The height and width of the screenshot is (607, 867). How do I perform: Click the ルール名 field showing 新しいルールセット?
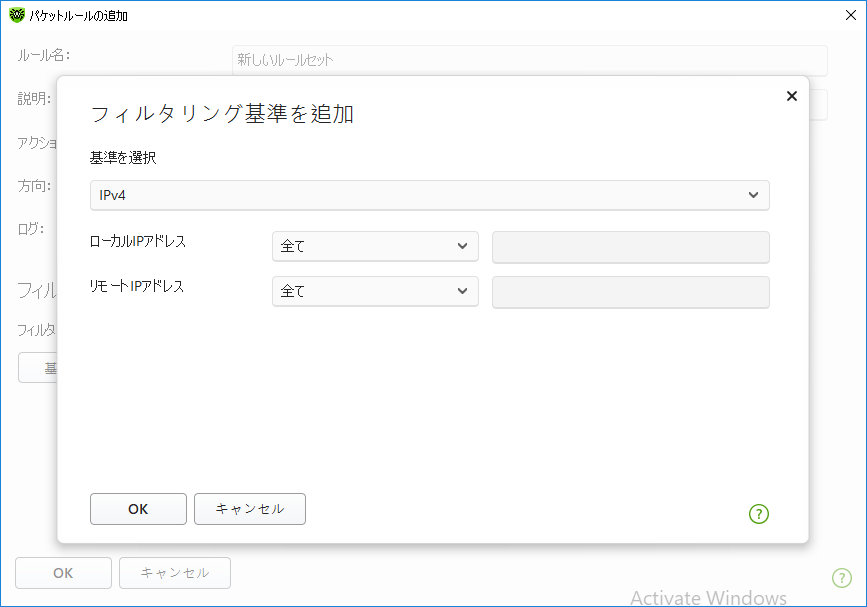(529, 60)
